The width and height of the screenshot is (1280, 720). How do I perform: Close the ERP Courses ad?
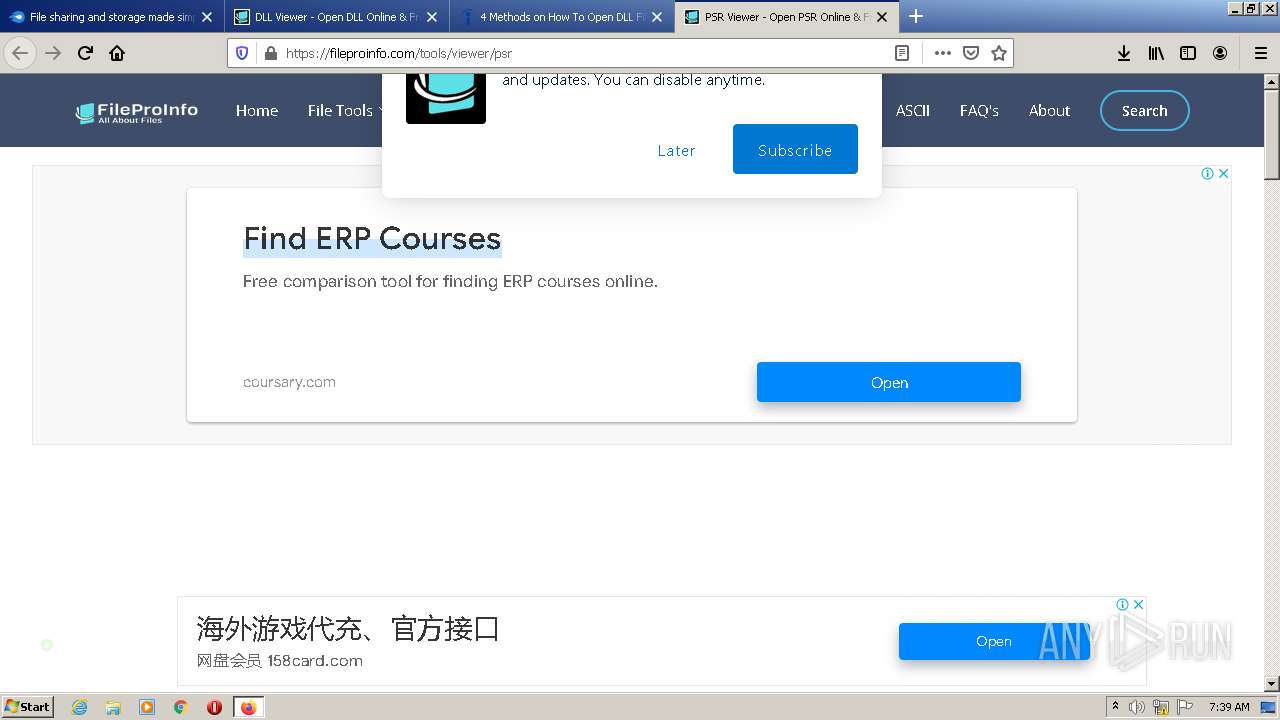click(1223, 173)
